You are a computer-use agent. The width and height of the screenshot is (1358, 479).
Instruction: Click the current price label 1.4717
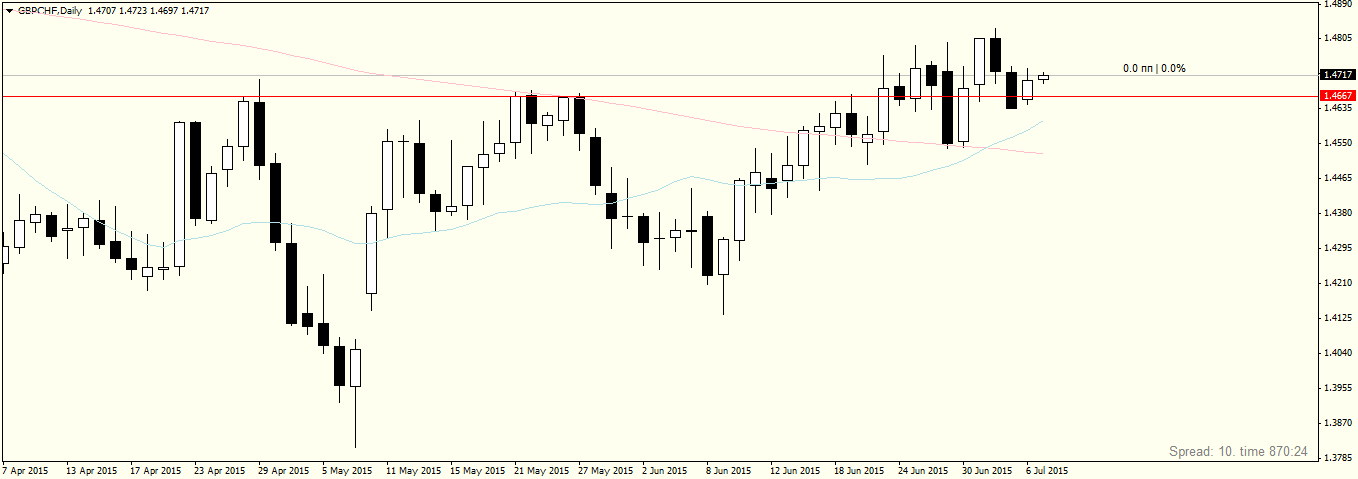[1338, 75]
